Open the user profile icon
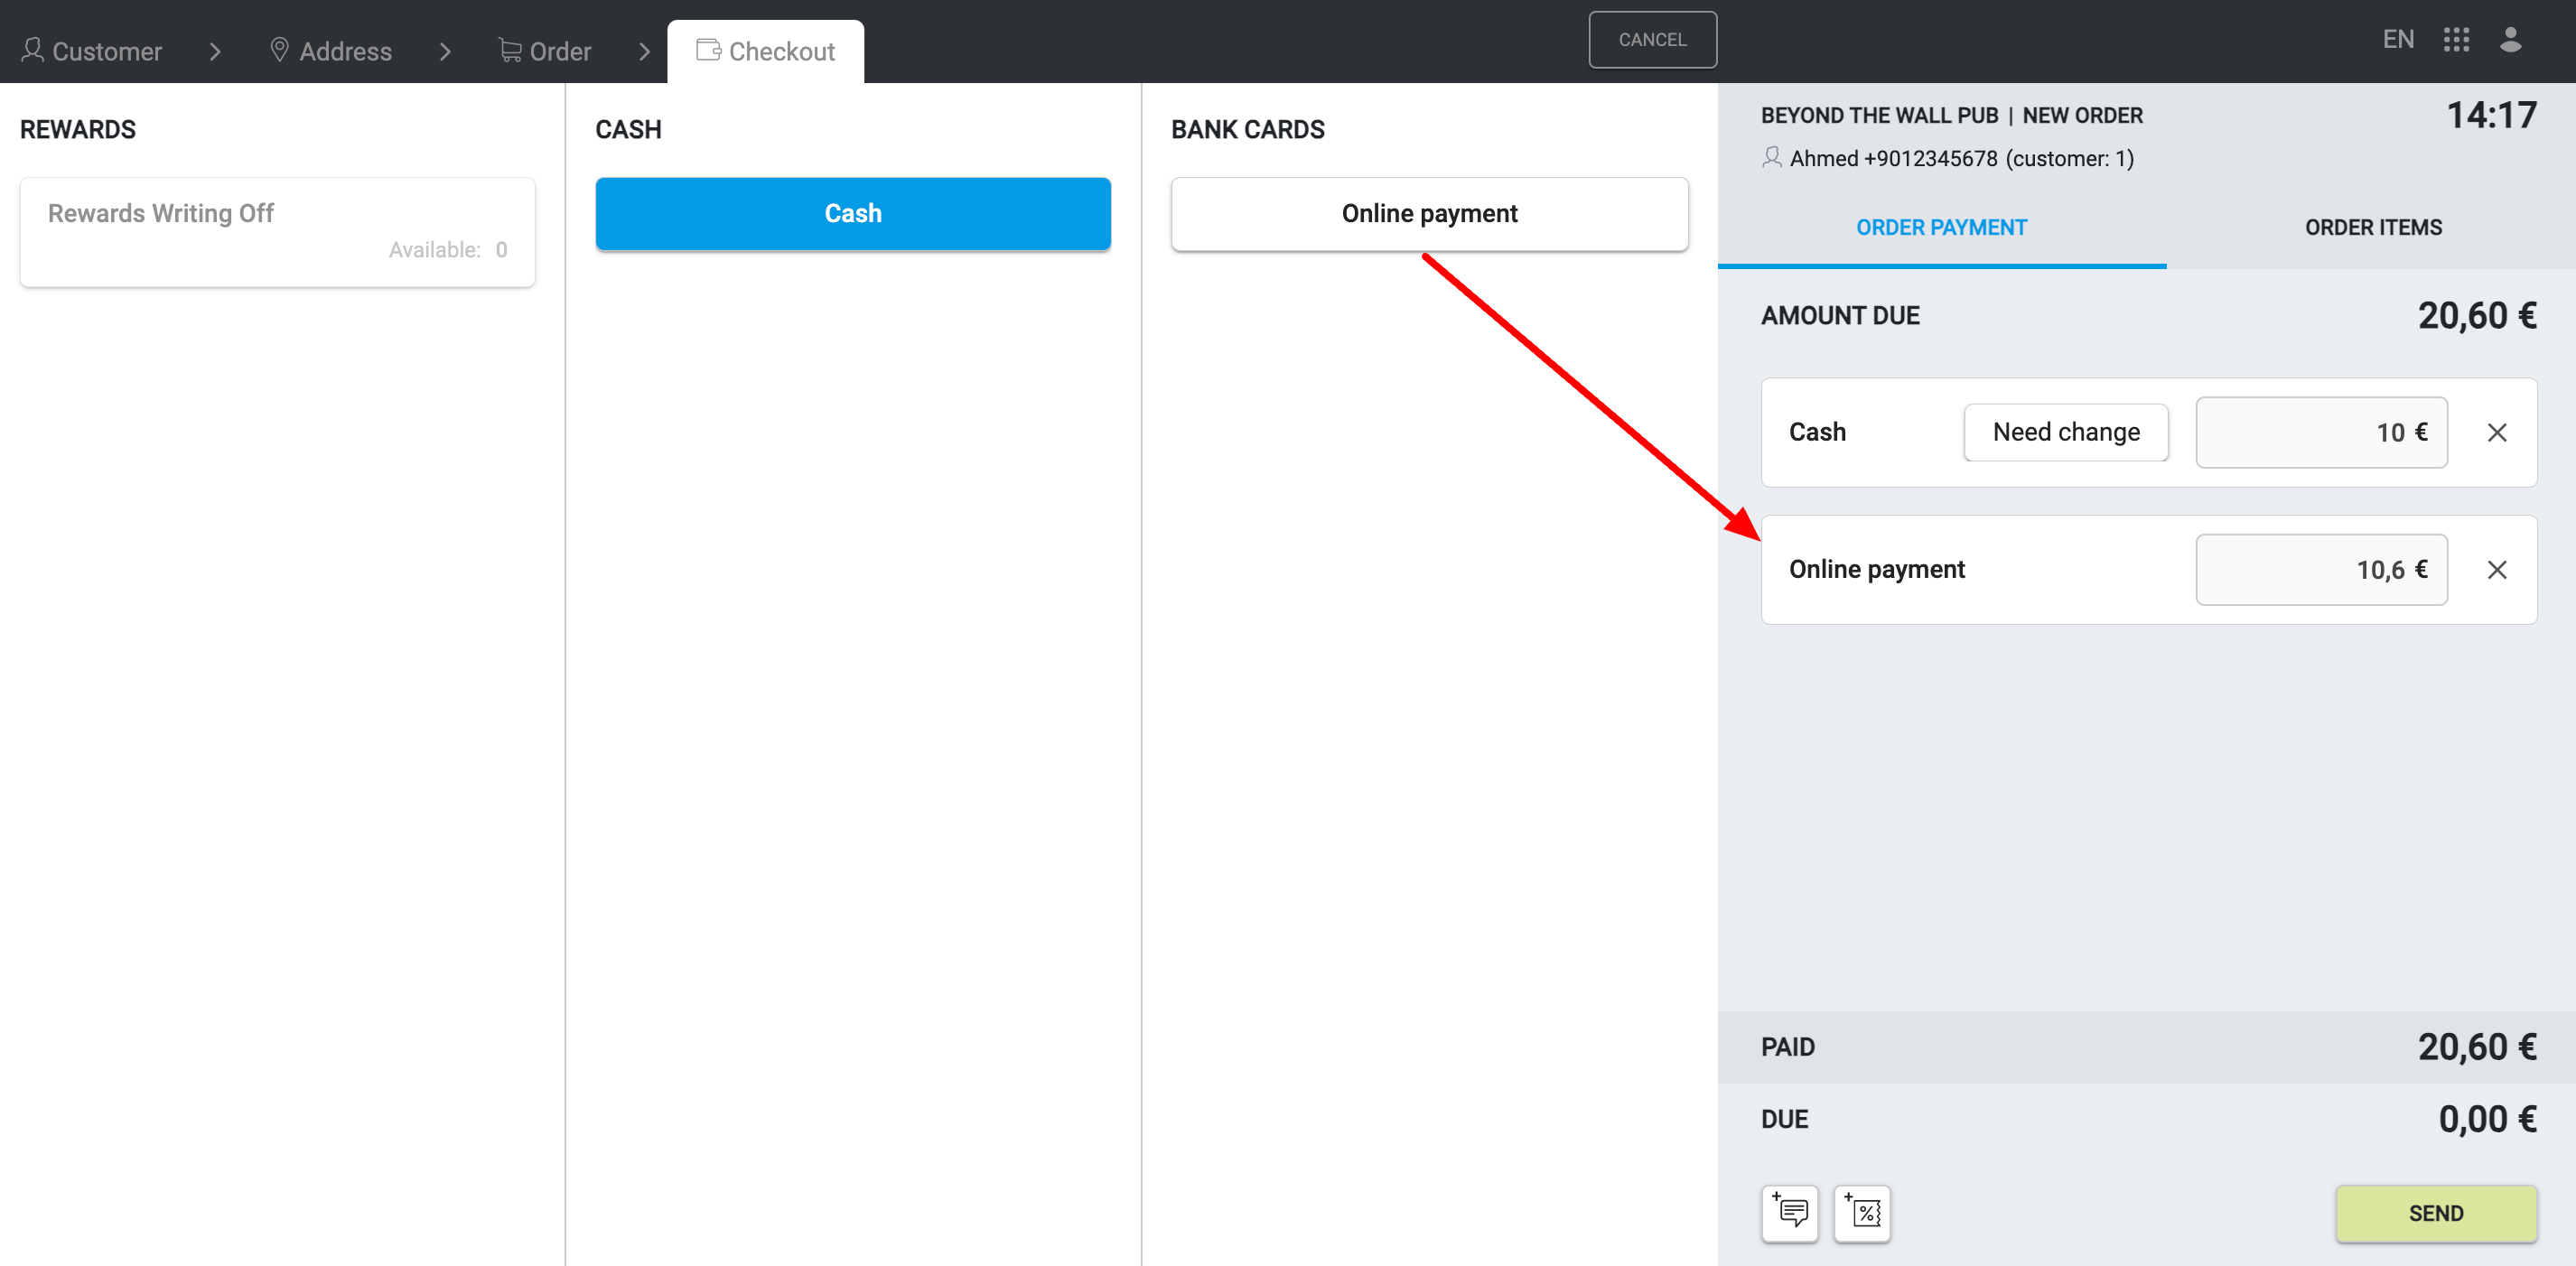2576x1266 pixels. 2510,40
